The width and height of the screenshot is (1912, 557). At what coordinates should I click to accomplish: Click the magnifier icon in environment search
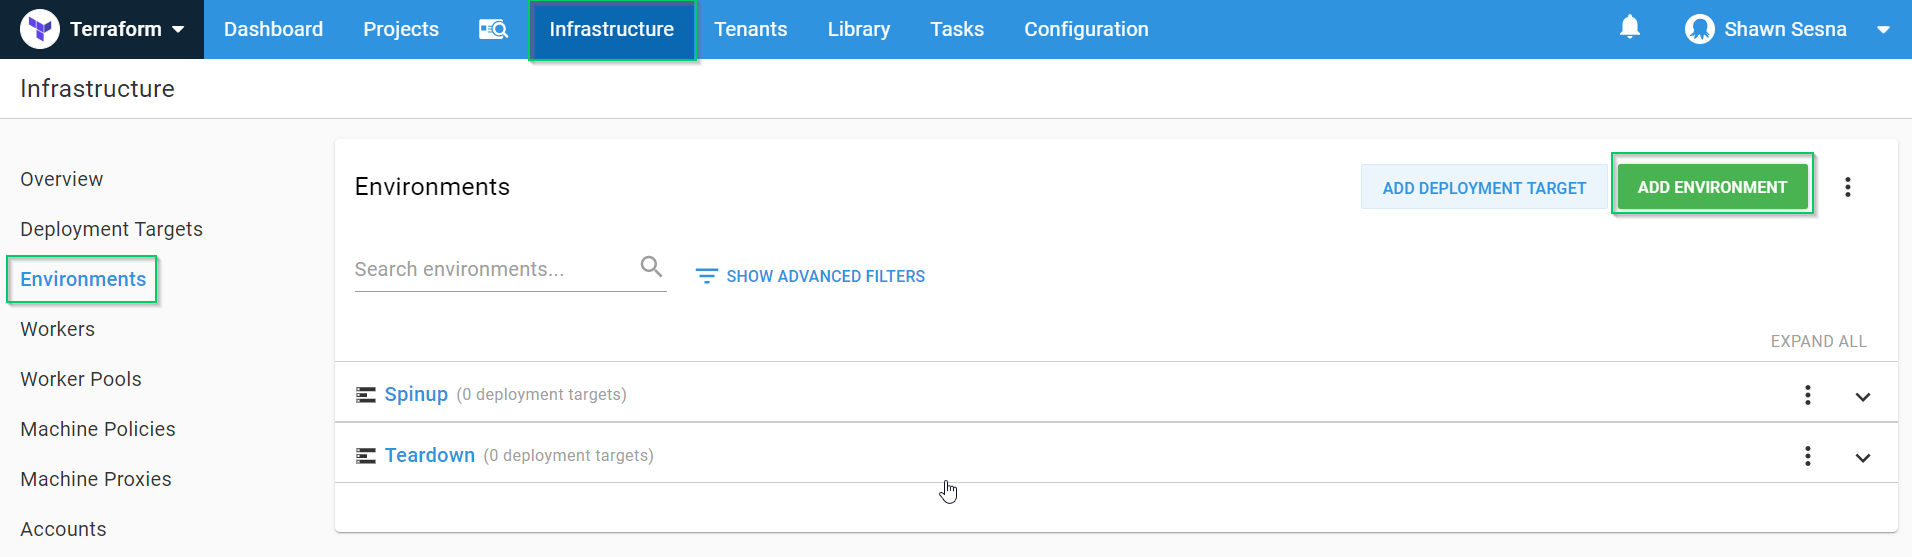tap(651, 267)
